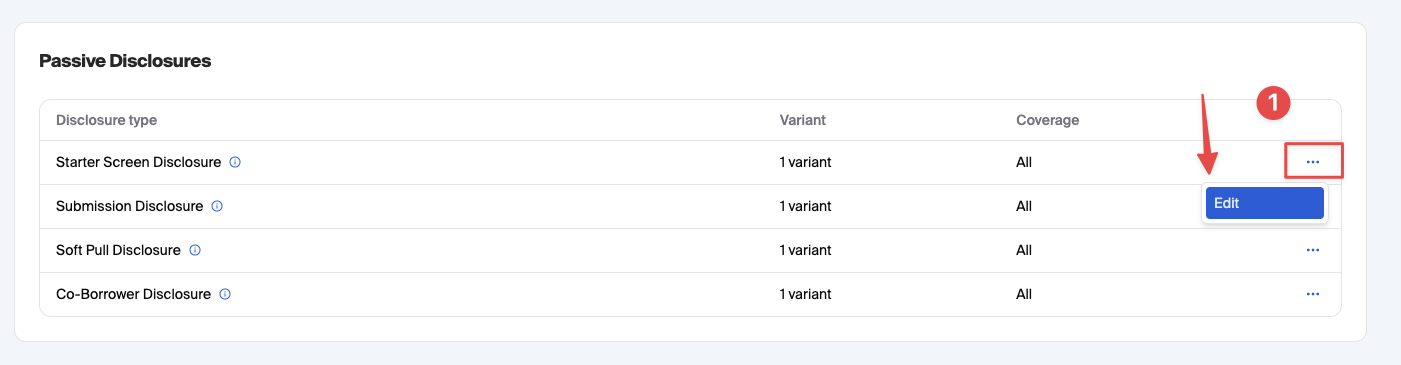Select the Starter Screen Disclosure row label
The height and width of the screenshot is (365, 1401).
tap(138, 162)
